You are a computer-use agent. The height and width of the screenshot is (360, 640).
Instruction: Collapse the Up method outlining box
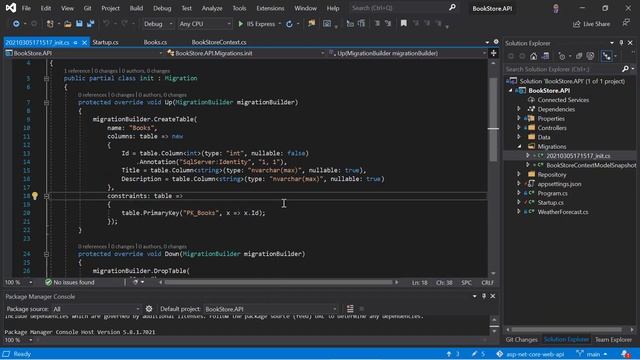point(46,102)
